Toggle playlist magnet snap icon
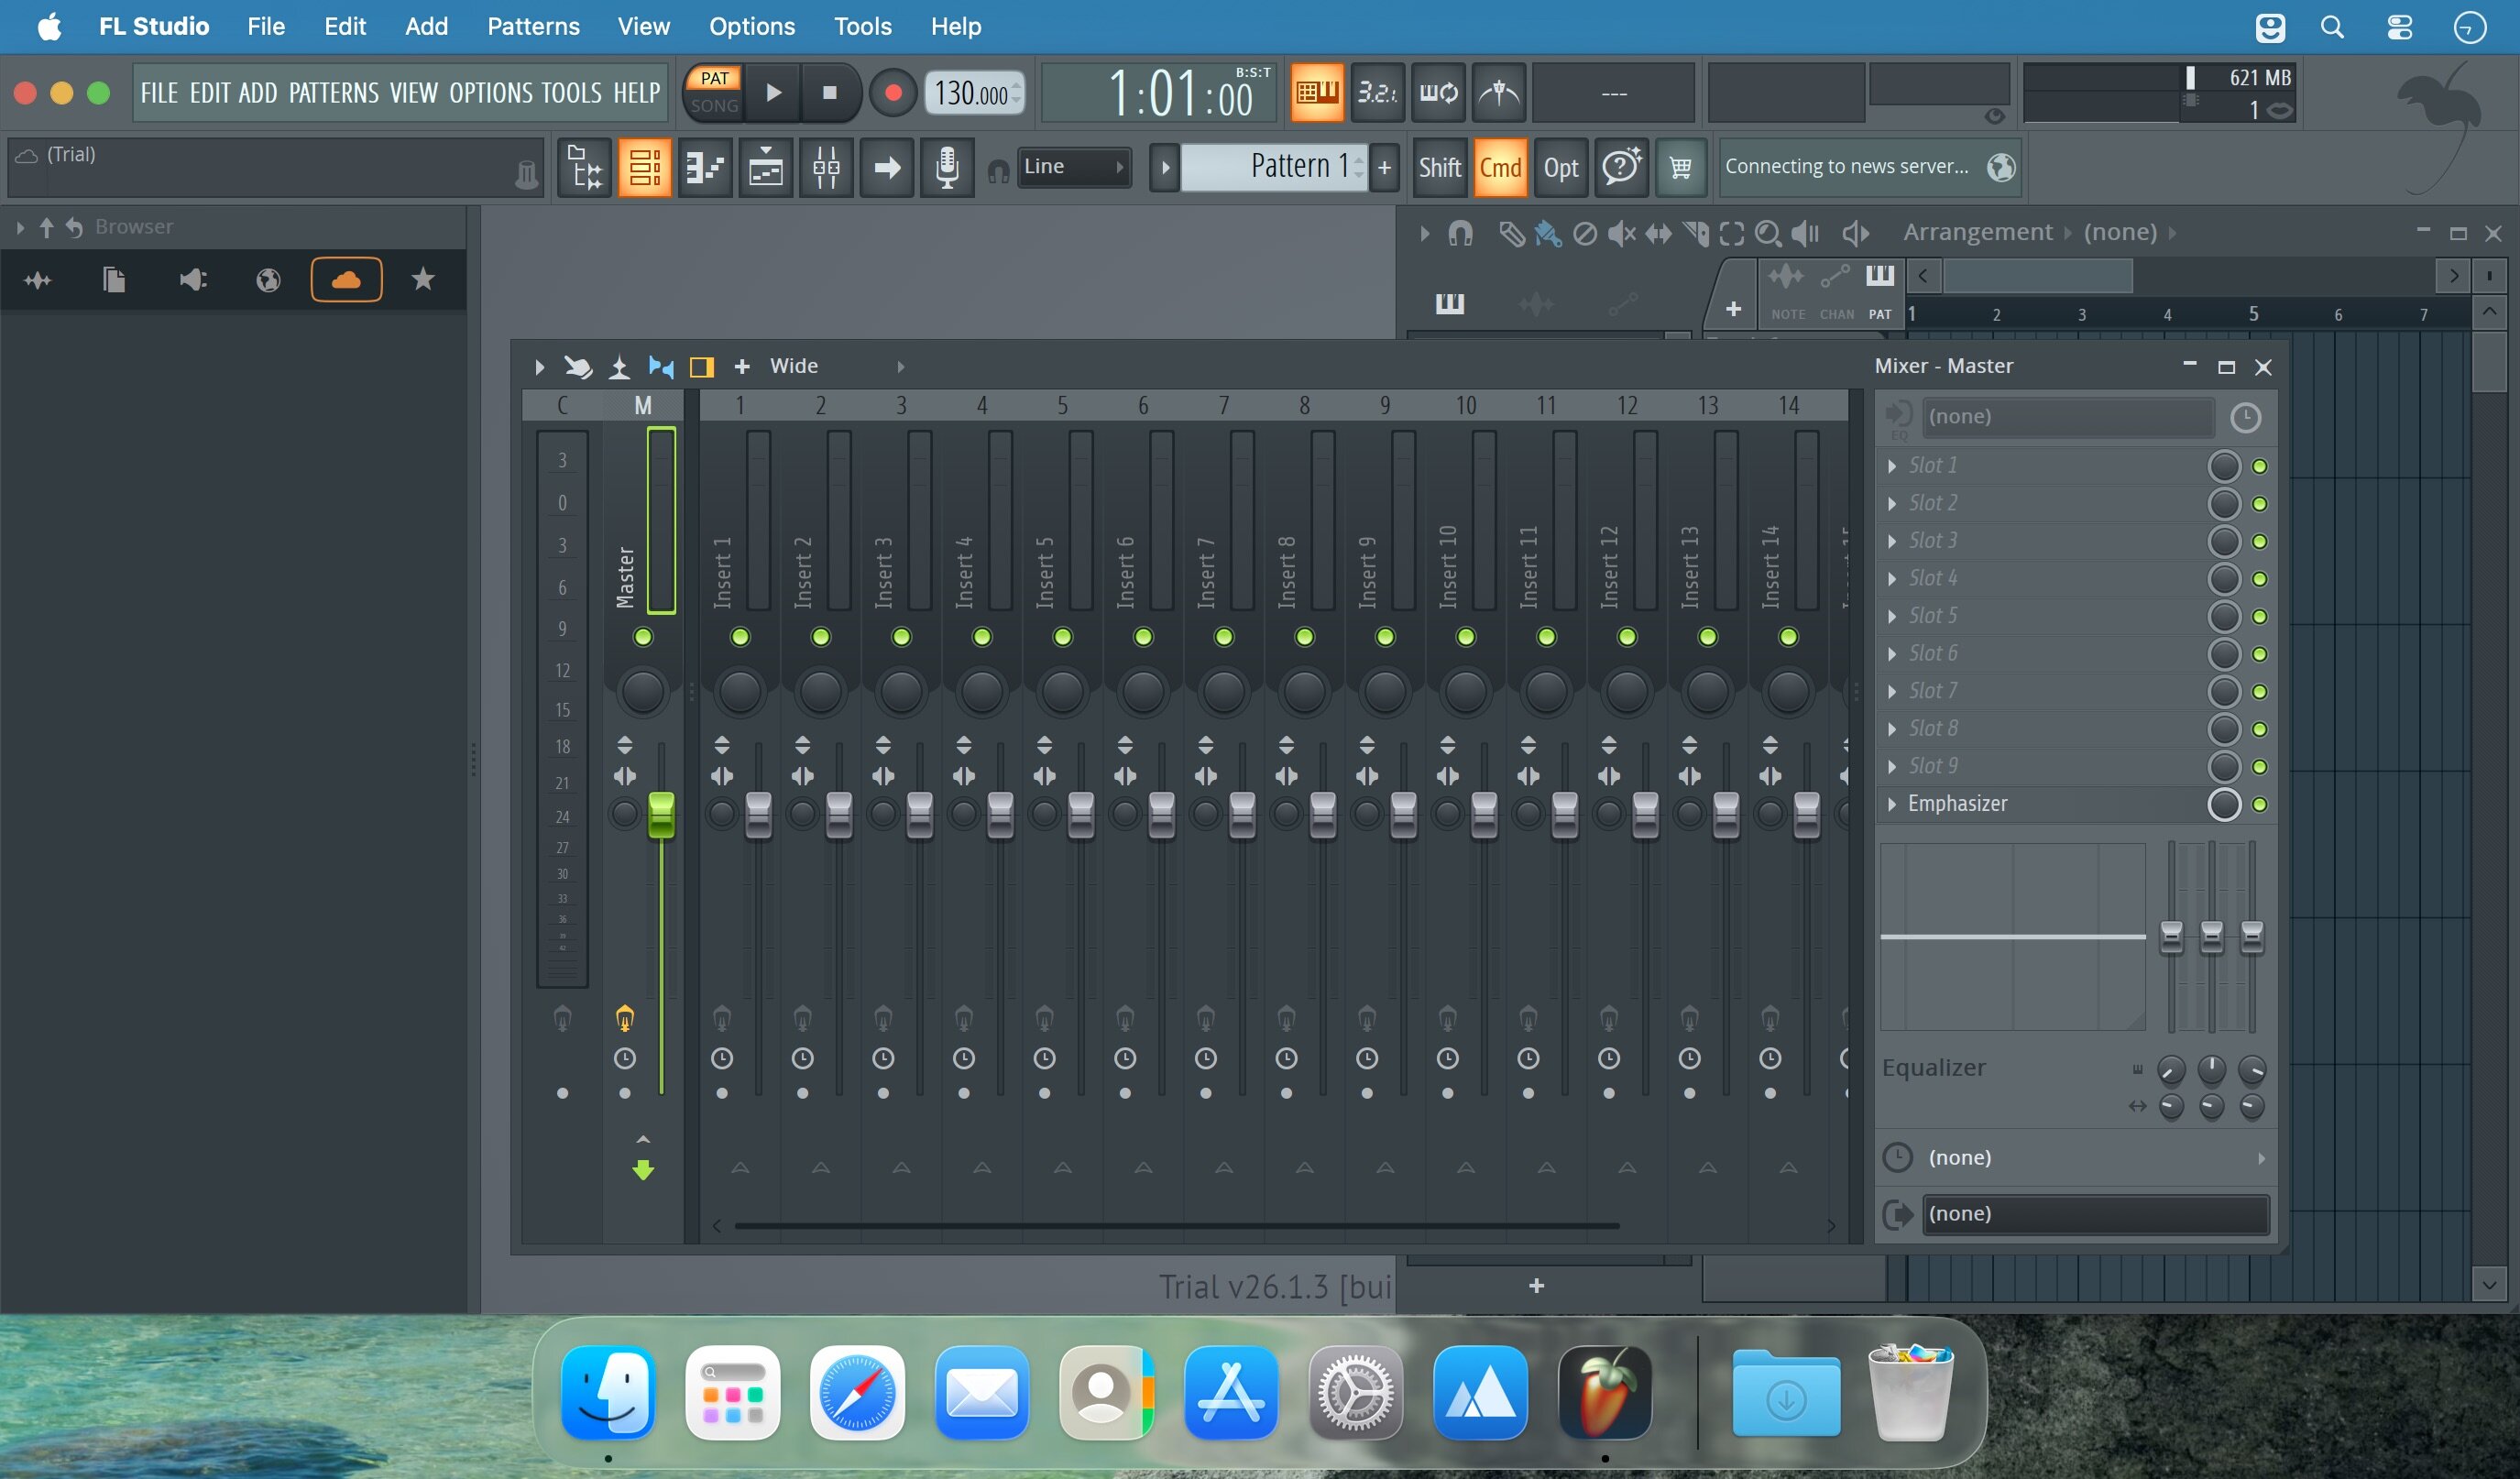2520x1479 pixels. coord(1461,233)
